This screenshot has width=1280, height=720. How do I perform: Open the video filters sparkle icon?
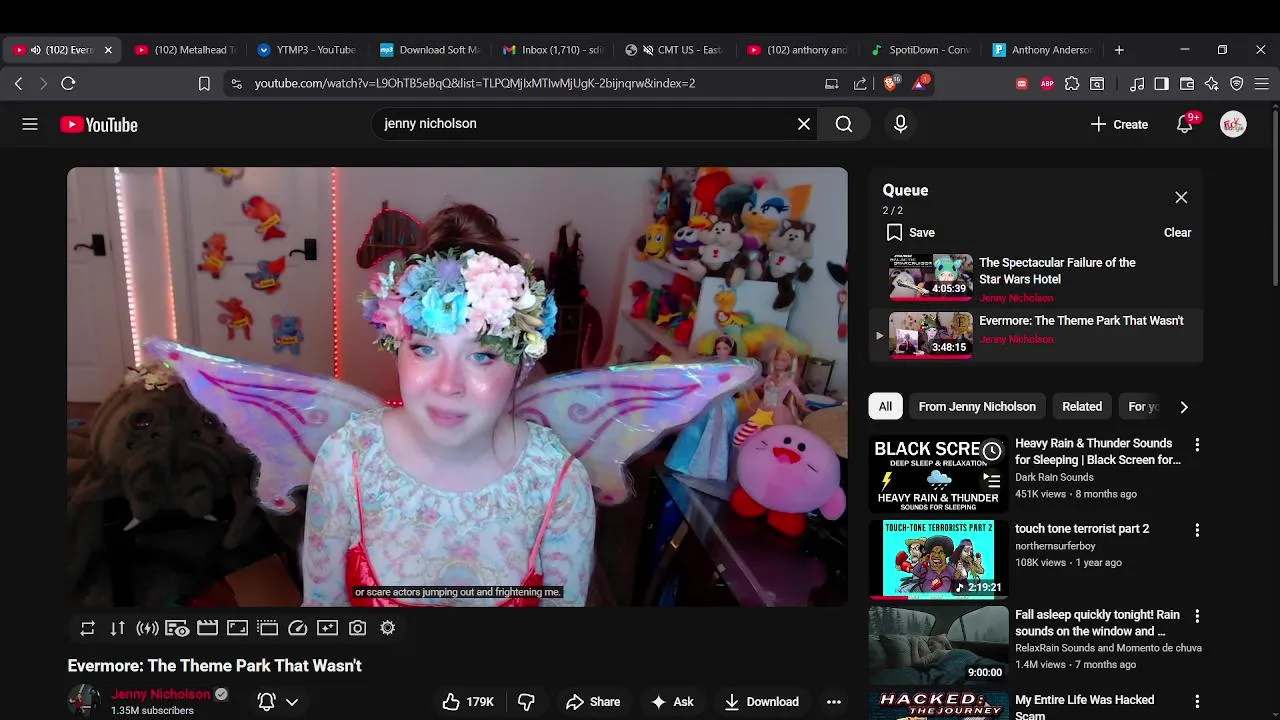click(327, 628)
